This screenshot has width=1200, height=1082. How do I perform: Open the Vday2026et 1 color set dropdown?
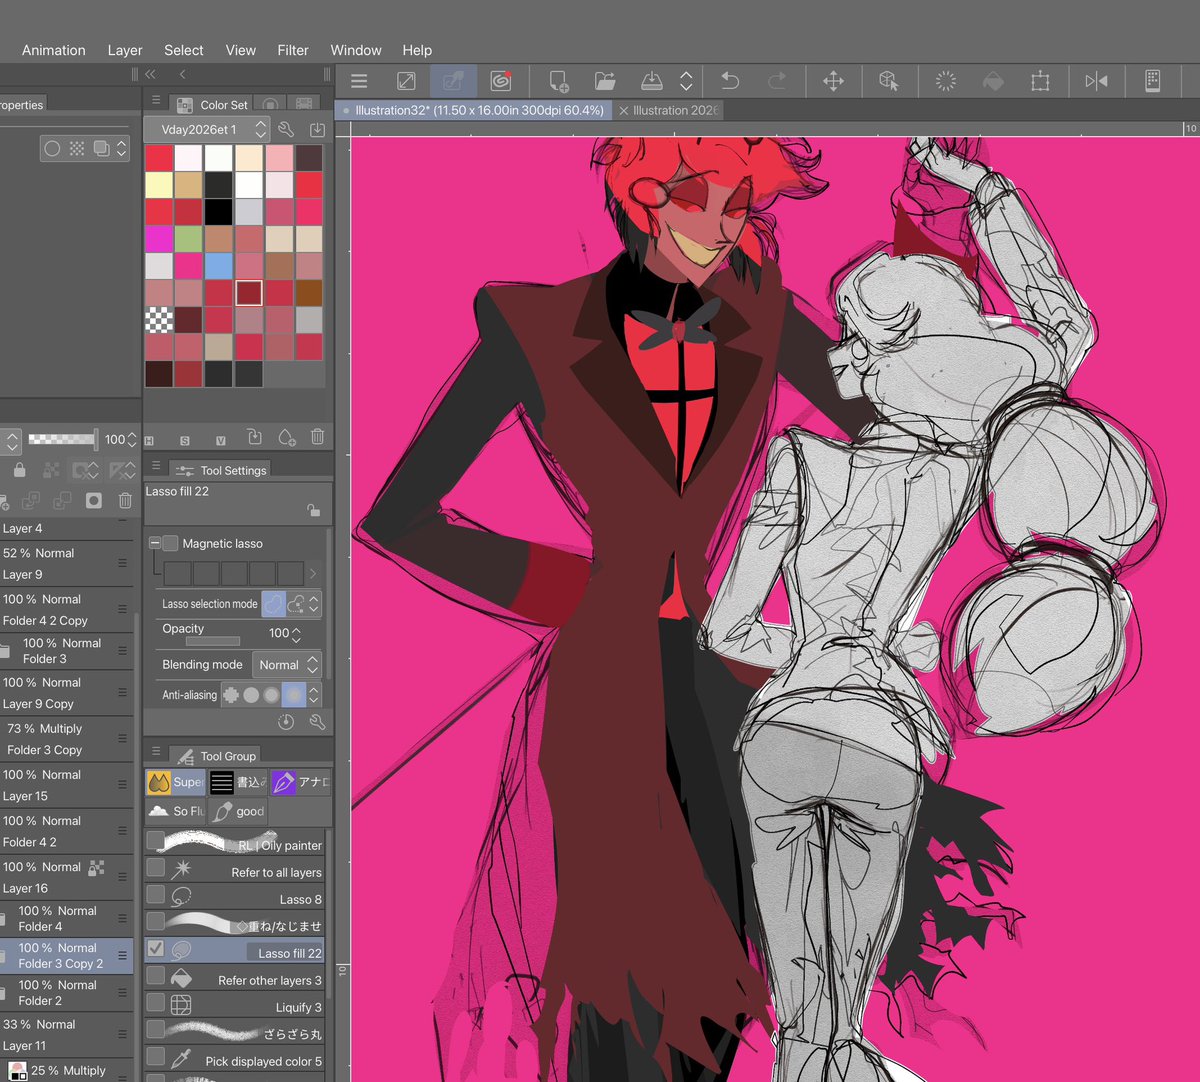tap(207, 129)
